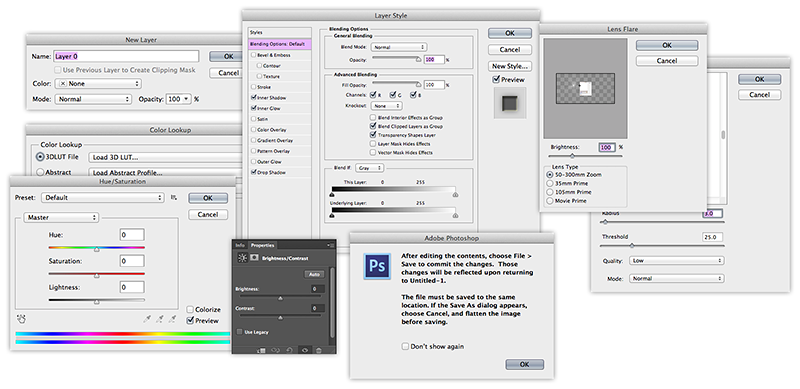Open the Master channel dropdown
Viewport: 800px width, 389px height.
(61, 217)
